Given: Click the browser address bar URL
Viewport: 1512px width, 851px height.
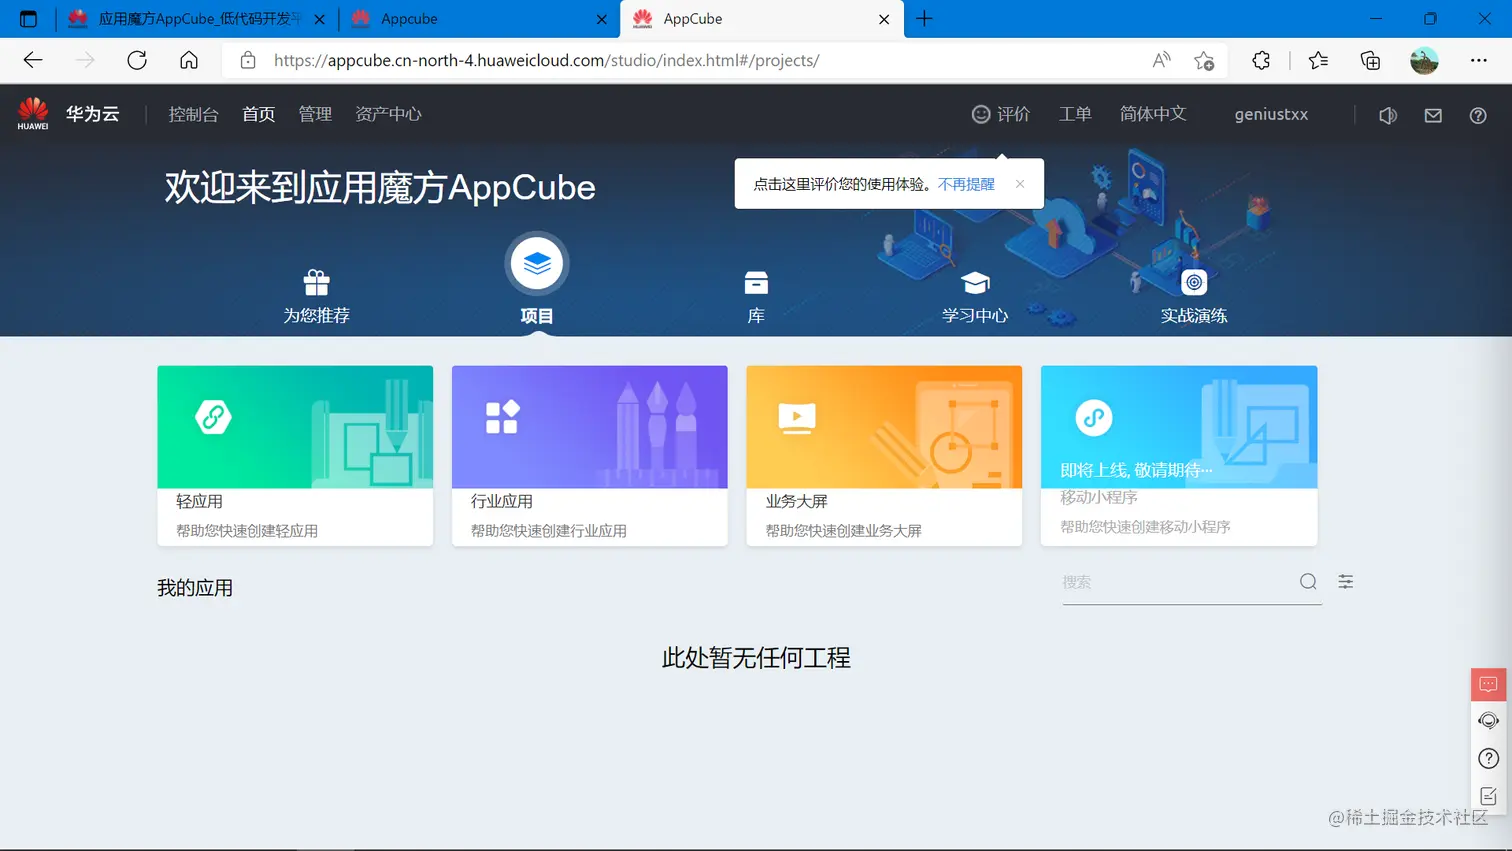Looking at the screenshot, I should (x=546, y=60).
